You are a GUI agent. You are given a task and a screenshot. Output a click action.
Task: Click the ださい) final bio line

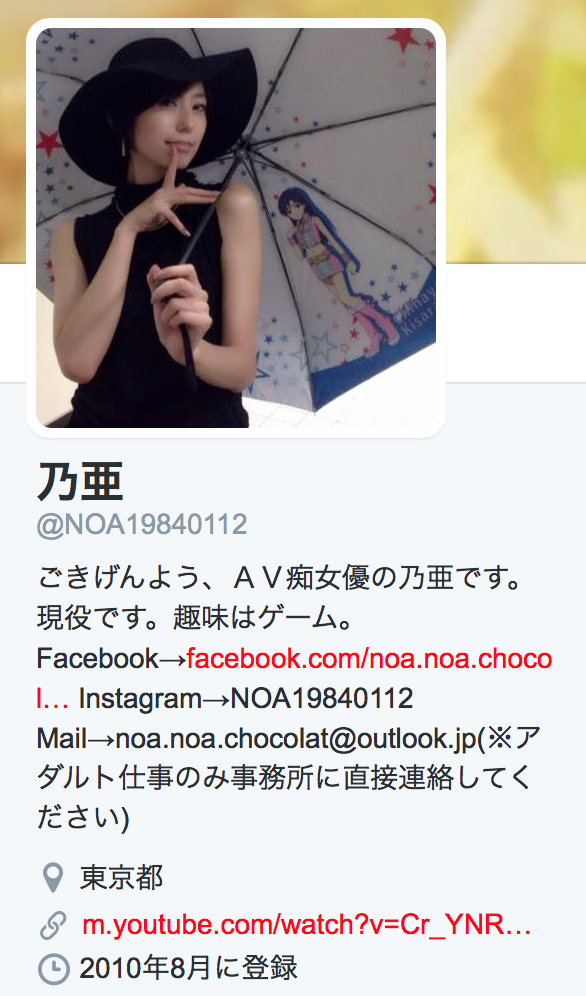click(83, 819)
